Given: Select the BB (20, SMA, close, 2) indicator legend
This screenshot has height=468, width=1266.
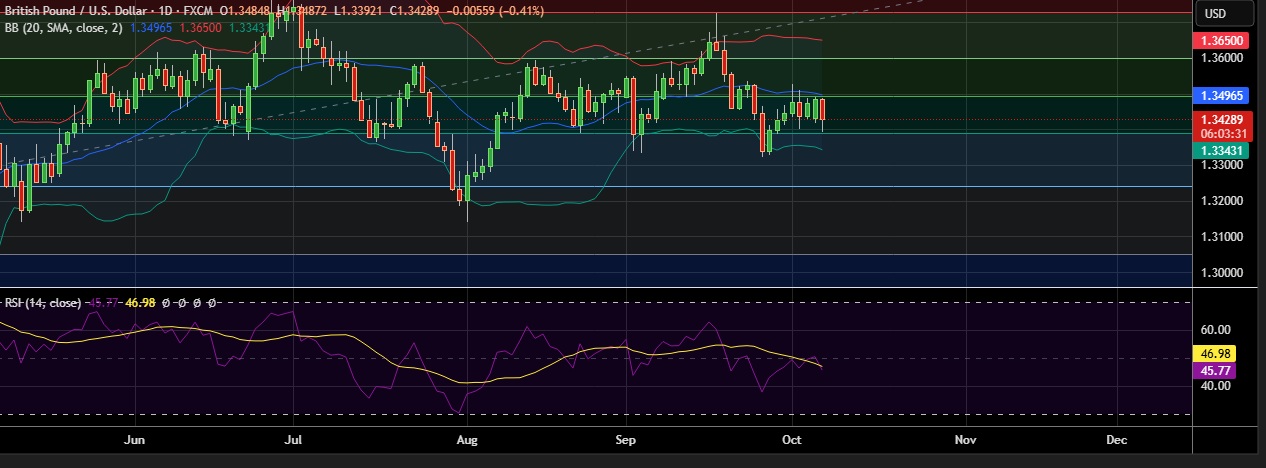Looking at the screenshot, I should pos(63,28).
